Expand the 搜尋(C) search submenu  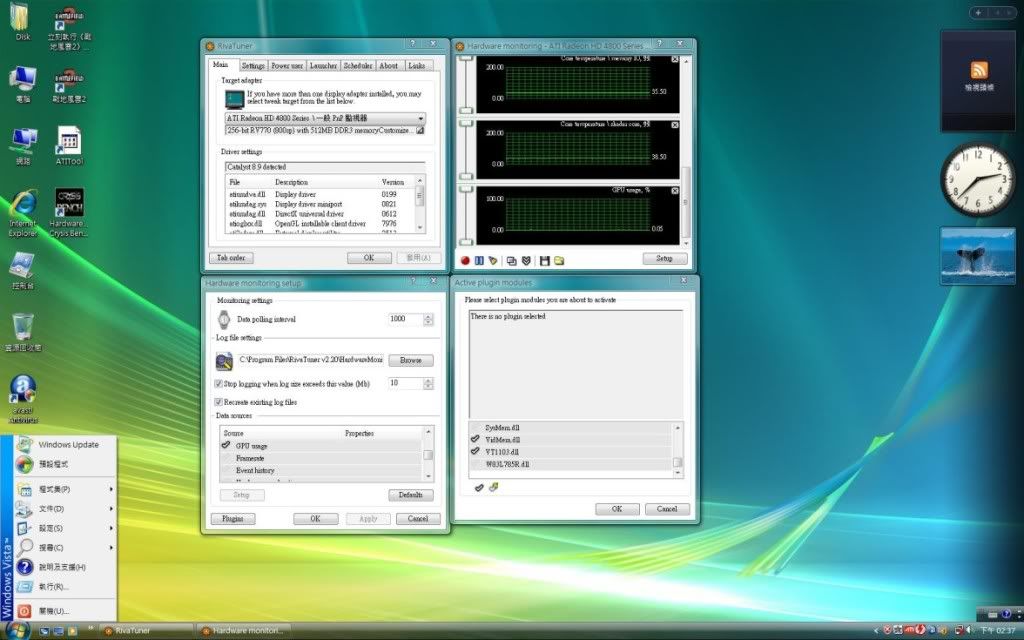(x=65, y=548)
